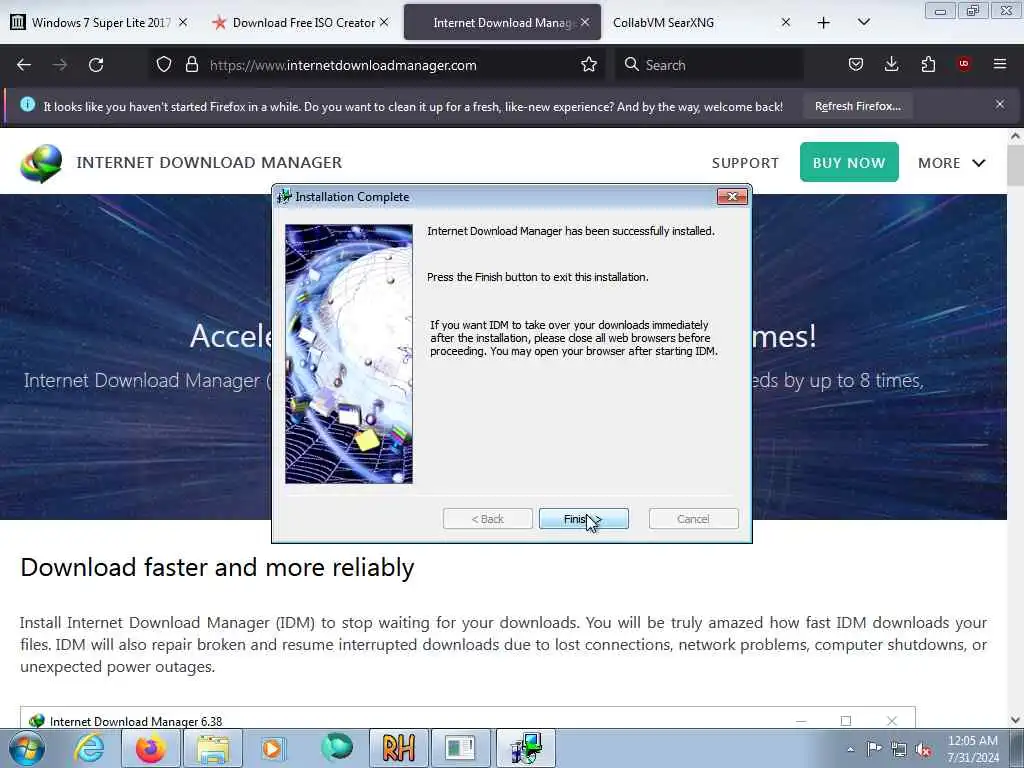Screen dimensions: 1024x768
Task: Click the IDM installer taskbar icon
Action: 526,748
